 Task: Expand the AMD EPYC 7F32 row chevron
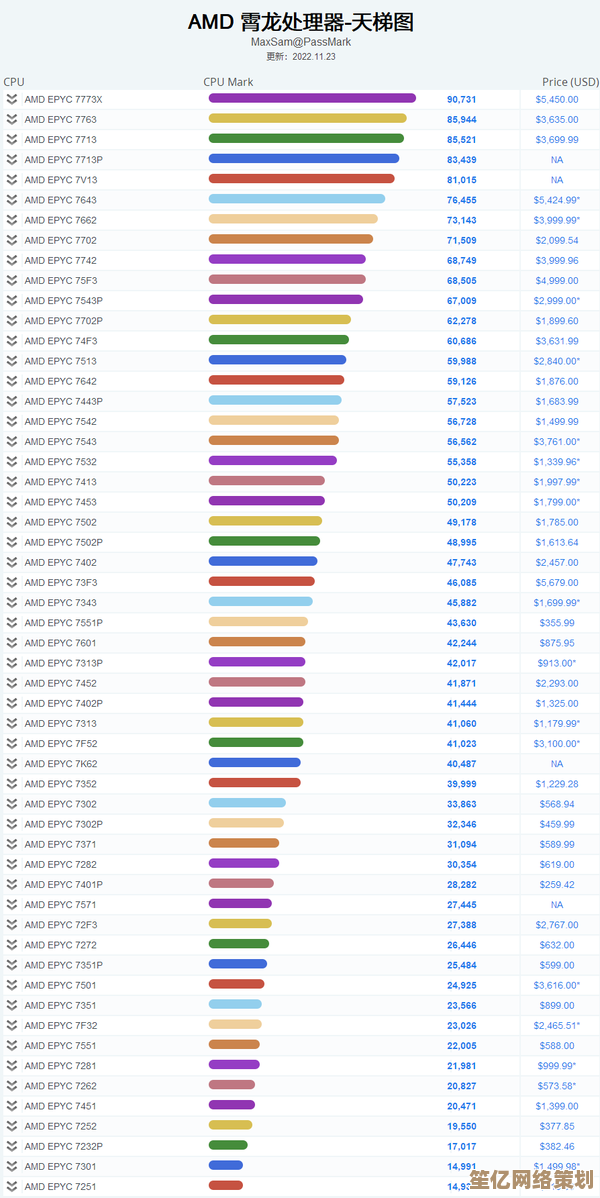[11, 1025]
